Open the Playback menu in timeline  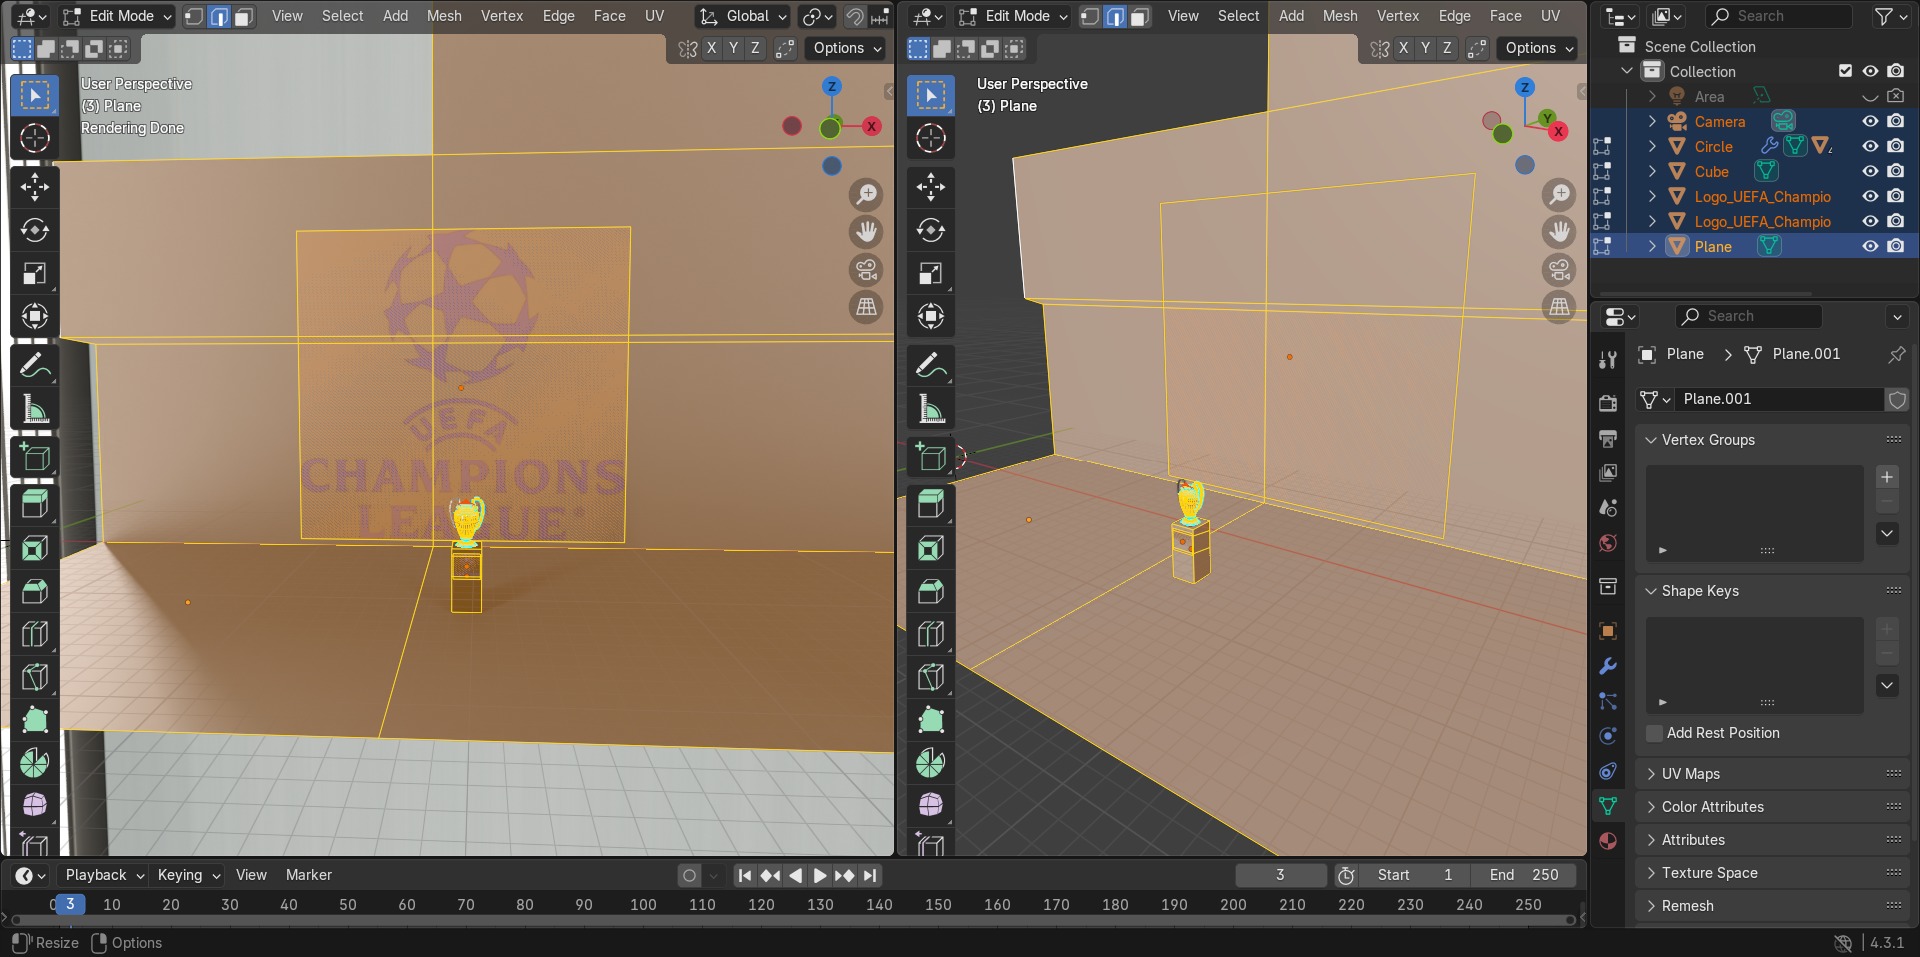[x=103, y=875]
